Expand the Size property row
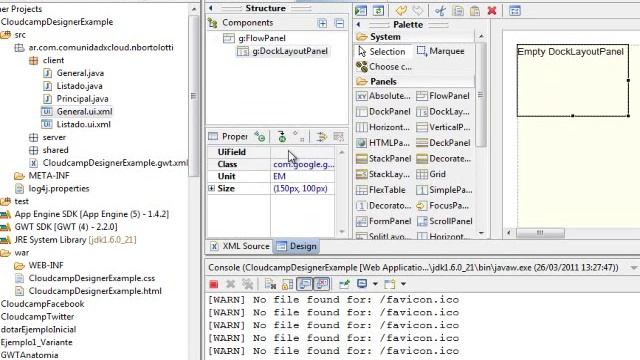640x360 pixels. 211,188
